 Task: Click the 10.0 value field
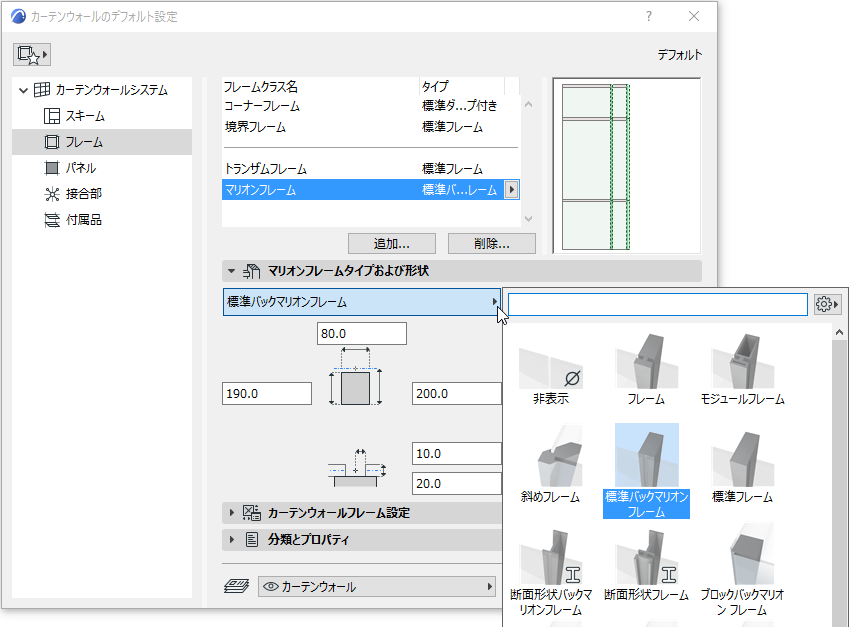456,454
